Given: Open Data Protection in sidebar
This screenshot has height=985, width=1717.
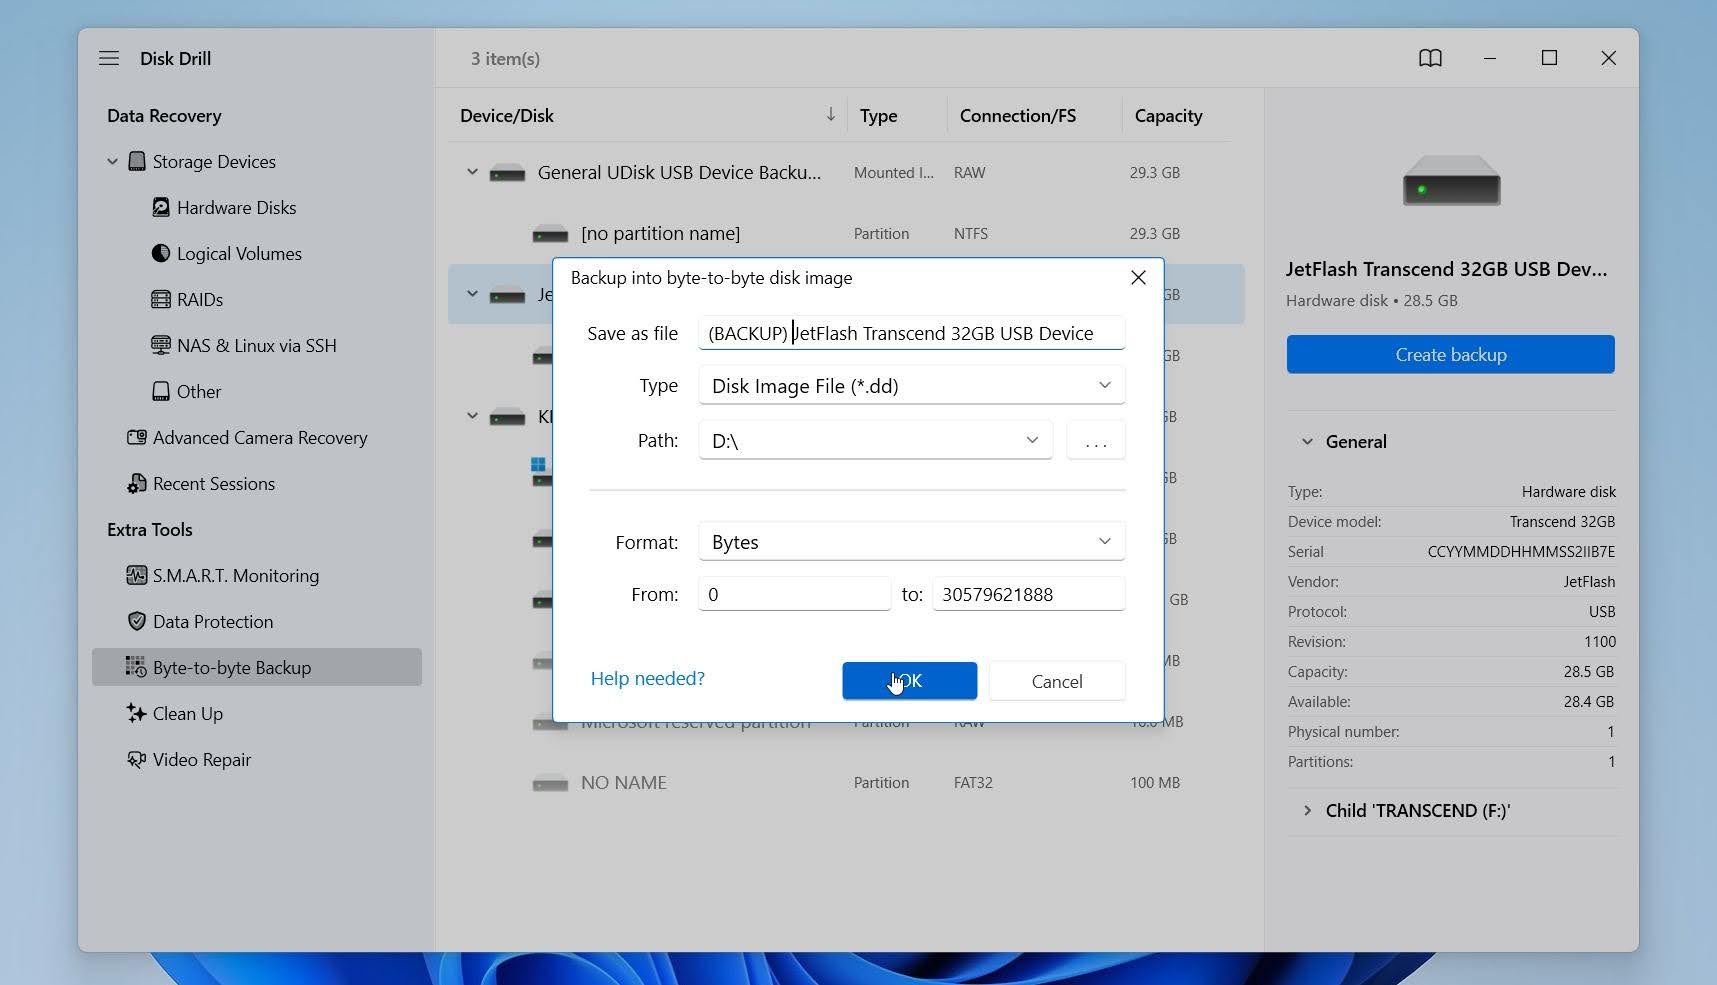Looking at the screenshot, I should pyautogui.click(x=213, y=622).
